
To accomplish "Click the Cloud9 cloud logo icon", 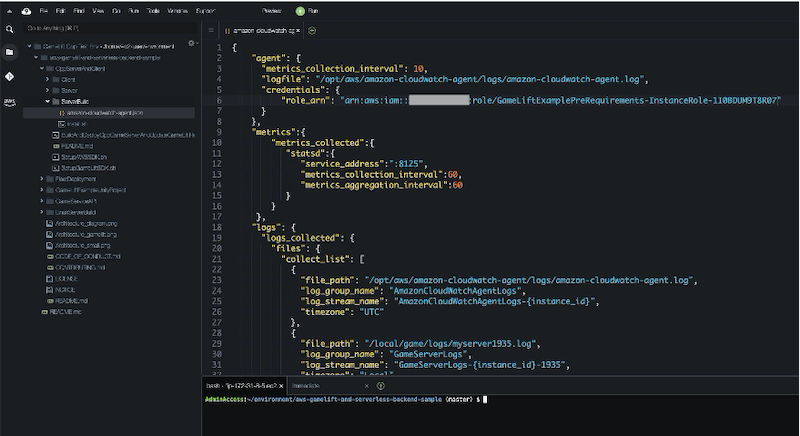I will [x=26, y=11].
